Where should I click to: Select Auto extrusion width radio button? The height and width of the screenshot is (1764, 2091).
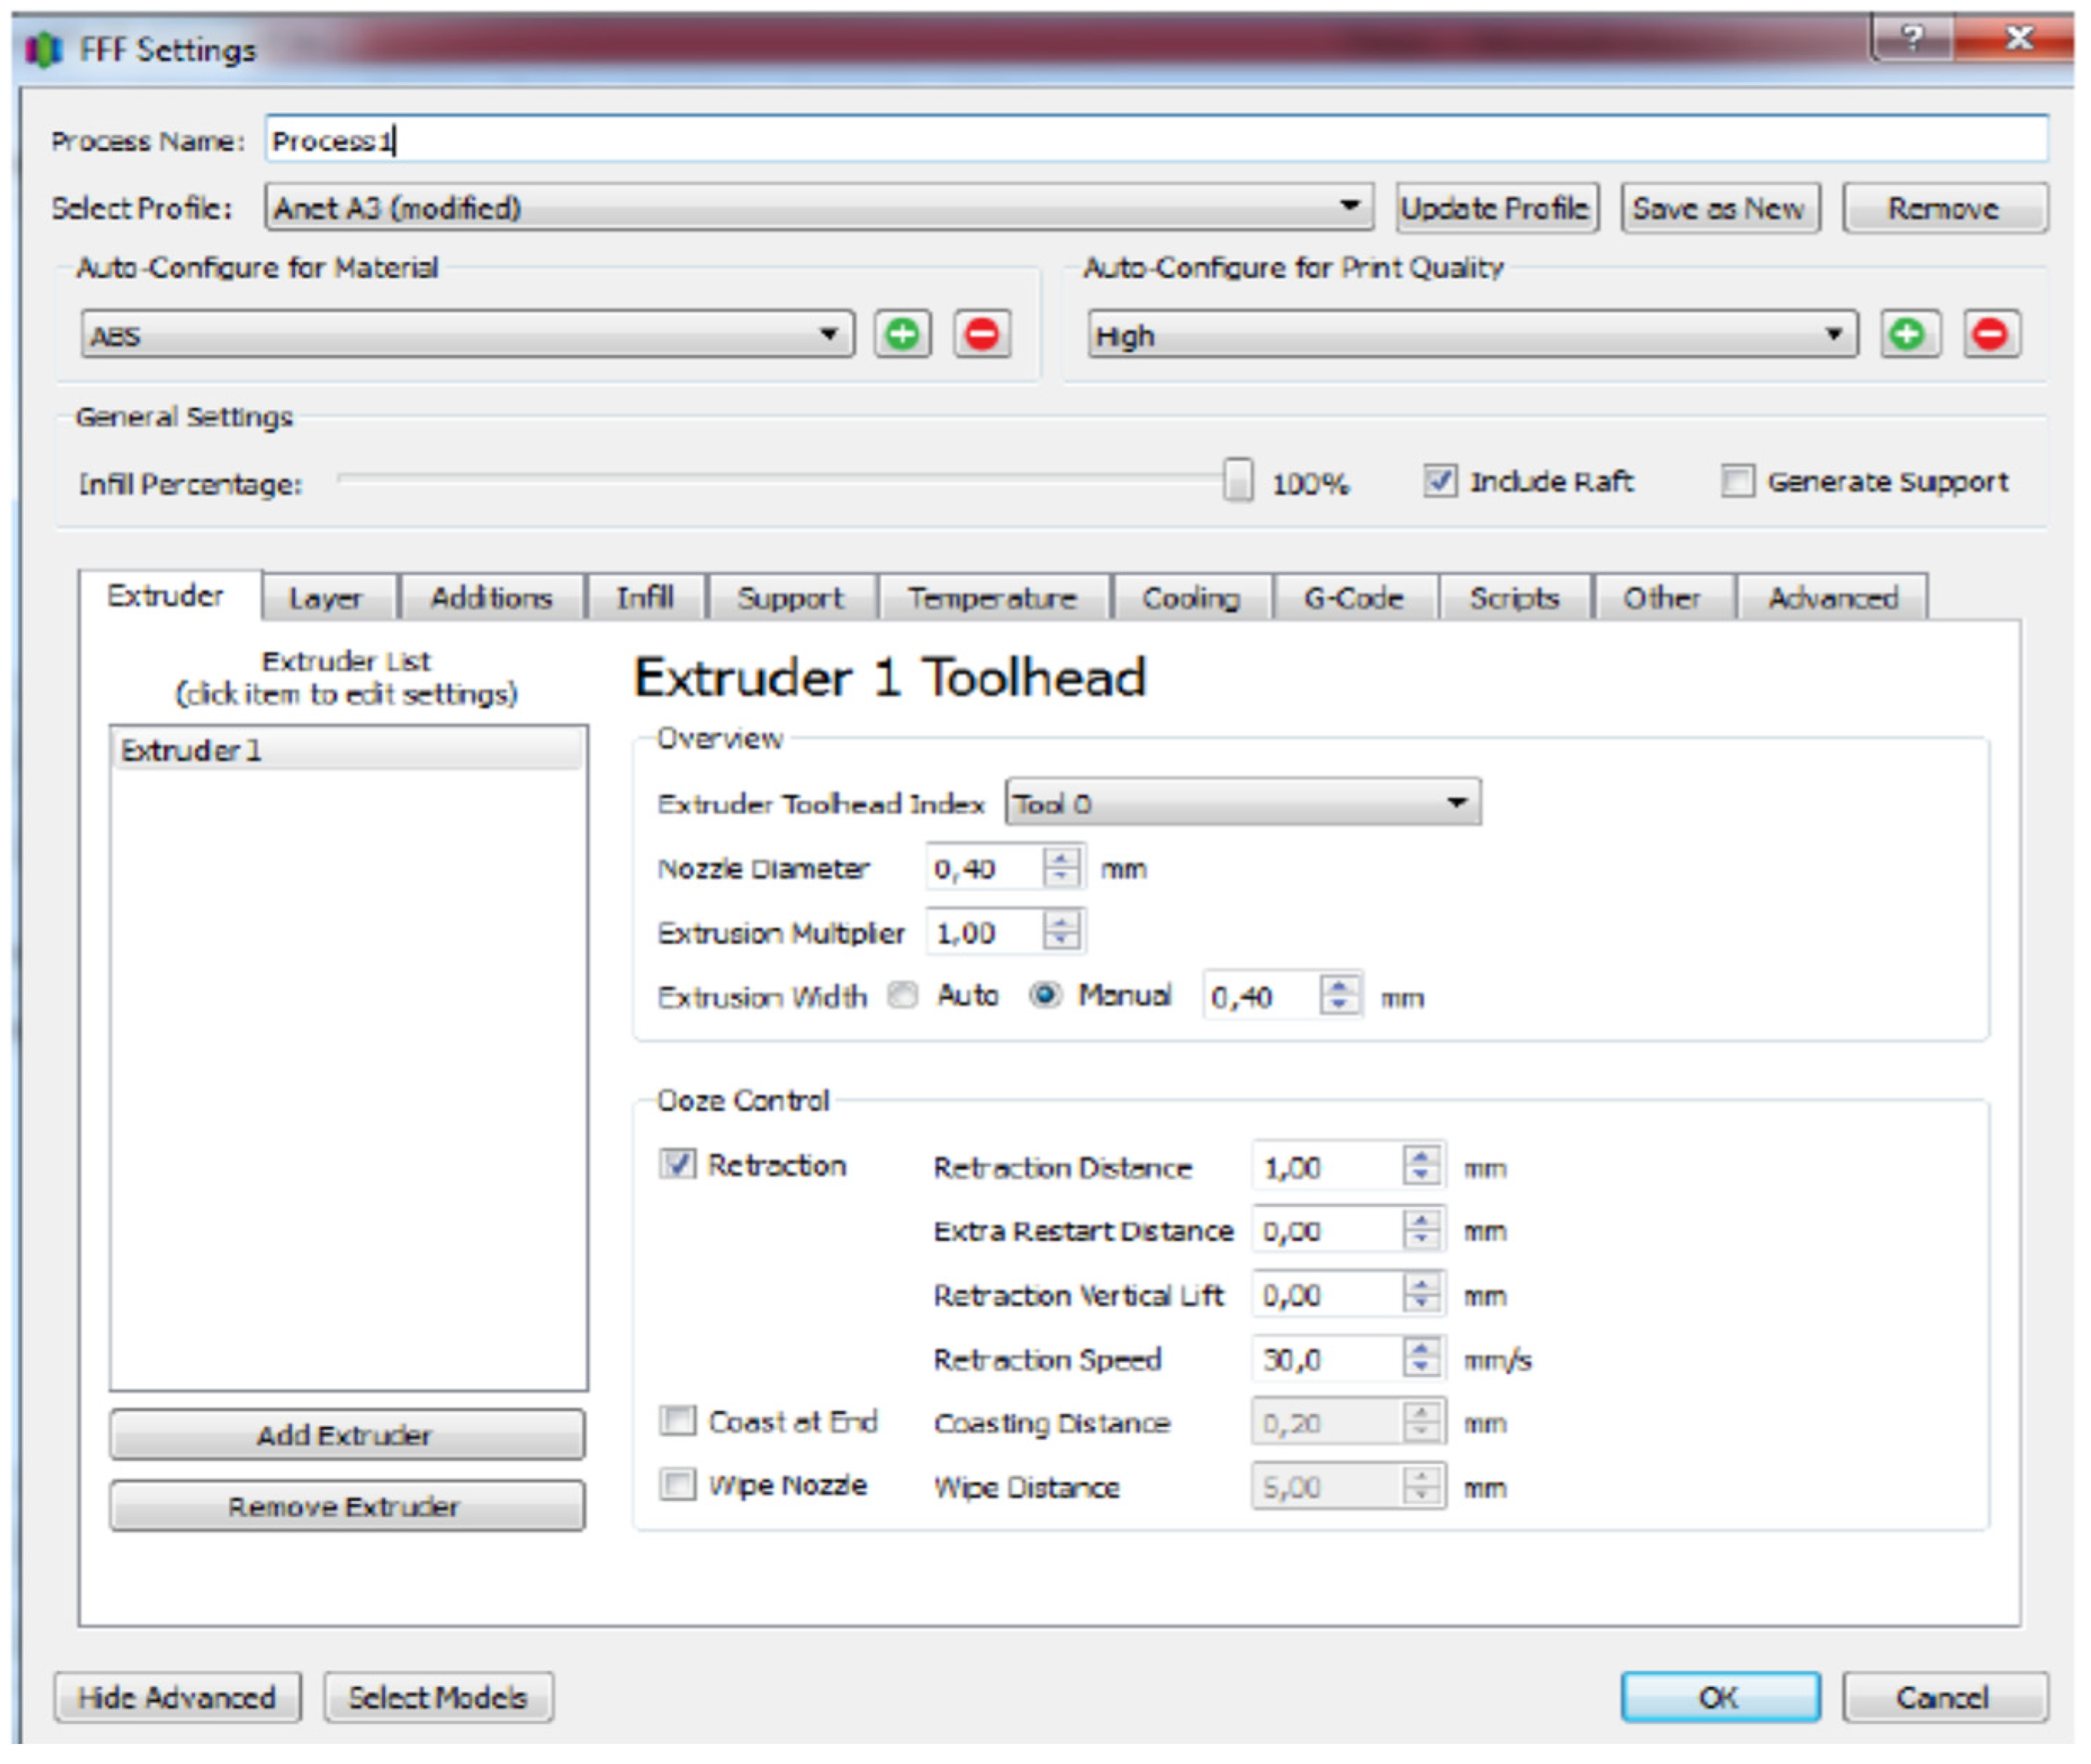pos(903,996)
